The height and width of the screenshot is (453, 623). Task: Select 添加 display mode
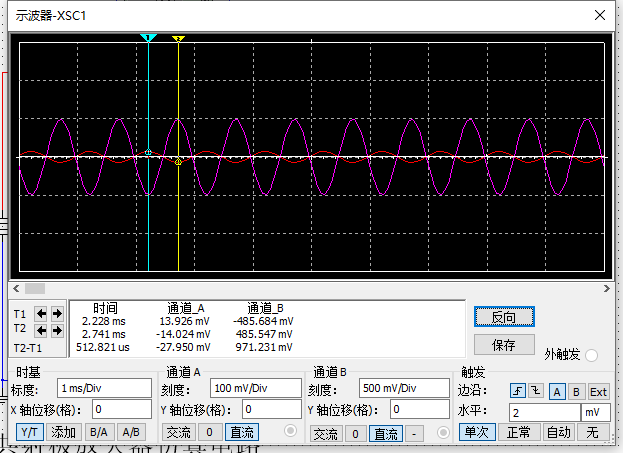64,432
